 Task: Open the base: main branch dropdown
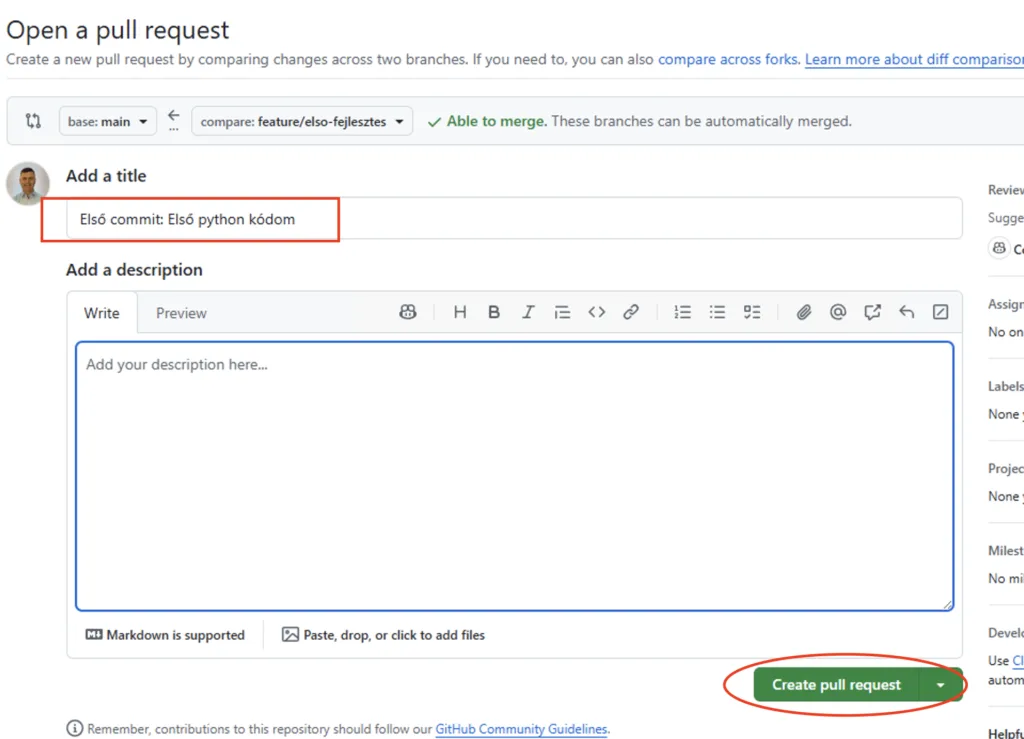point(108,122)
